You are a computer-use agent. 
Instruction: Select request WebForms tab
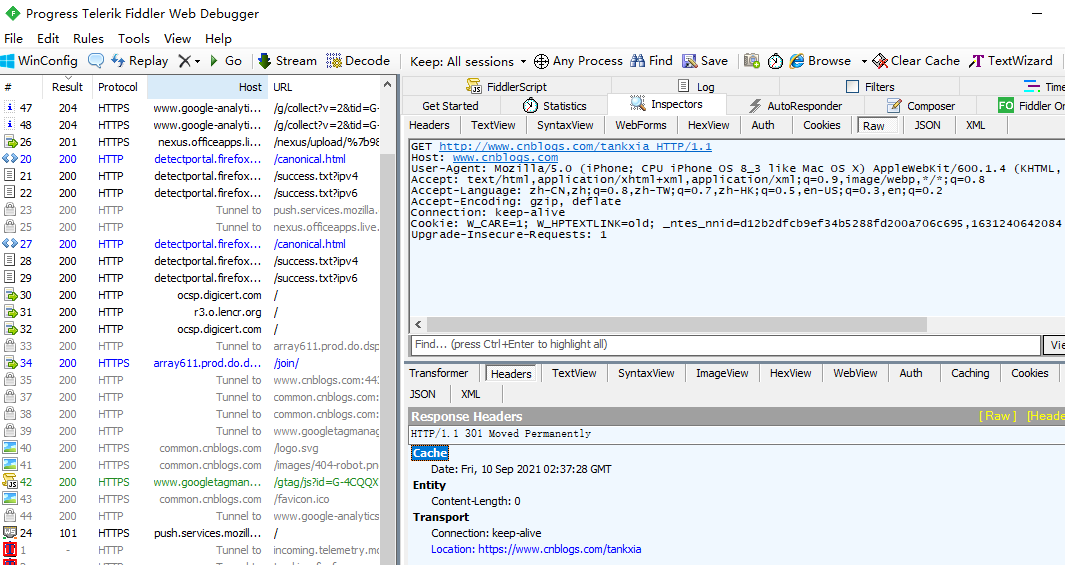[640, 125]
